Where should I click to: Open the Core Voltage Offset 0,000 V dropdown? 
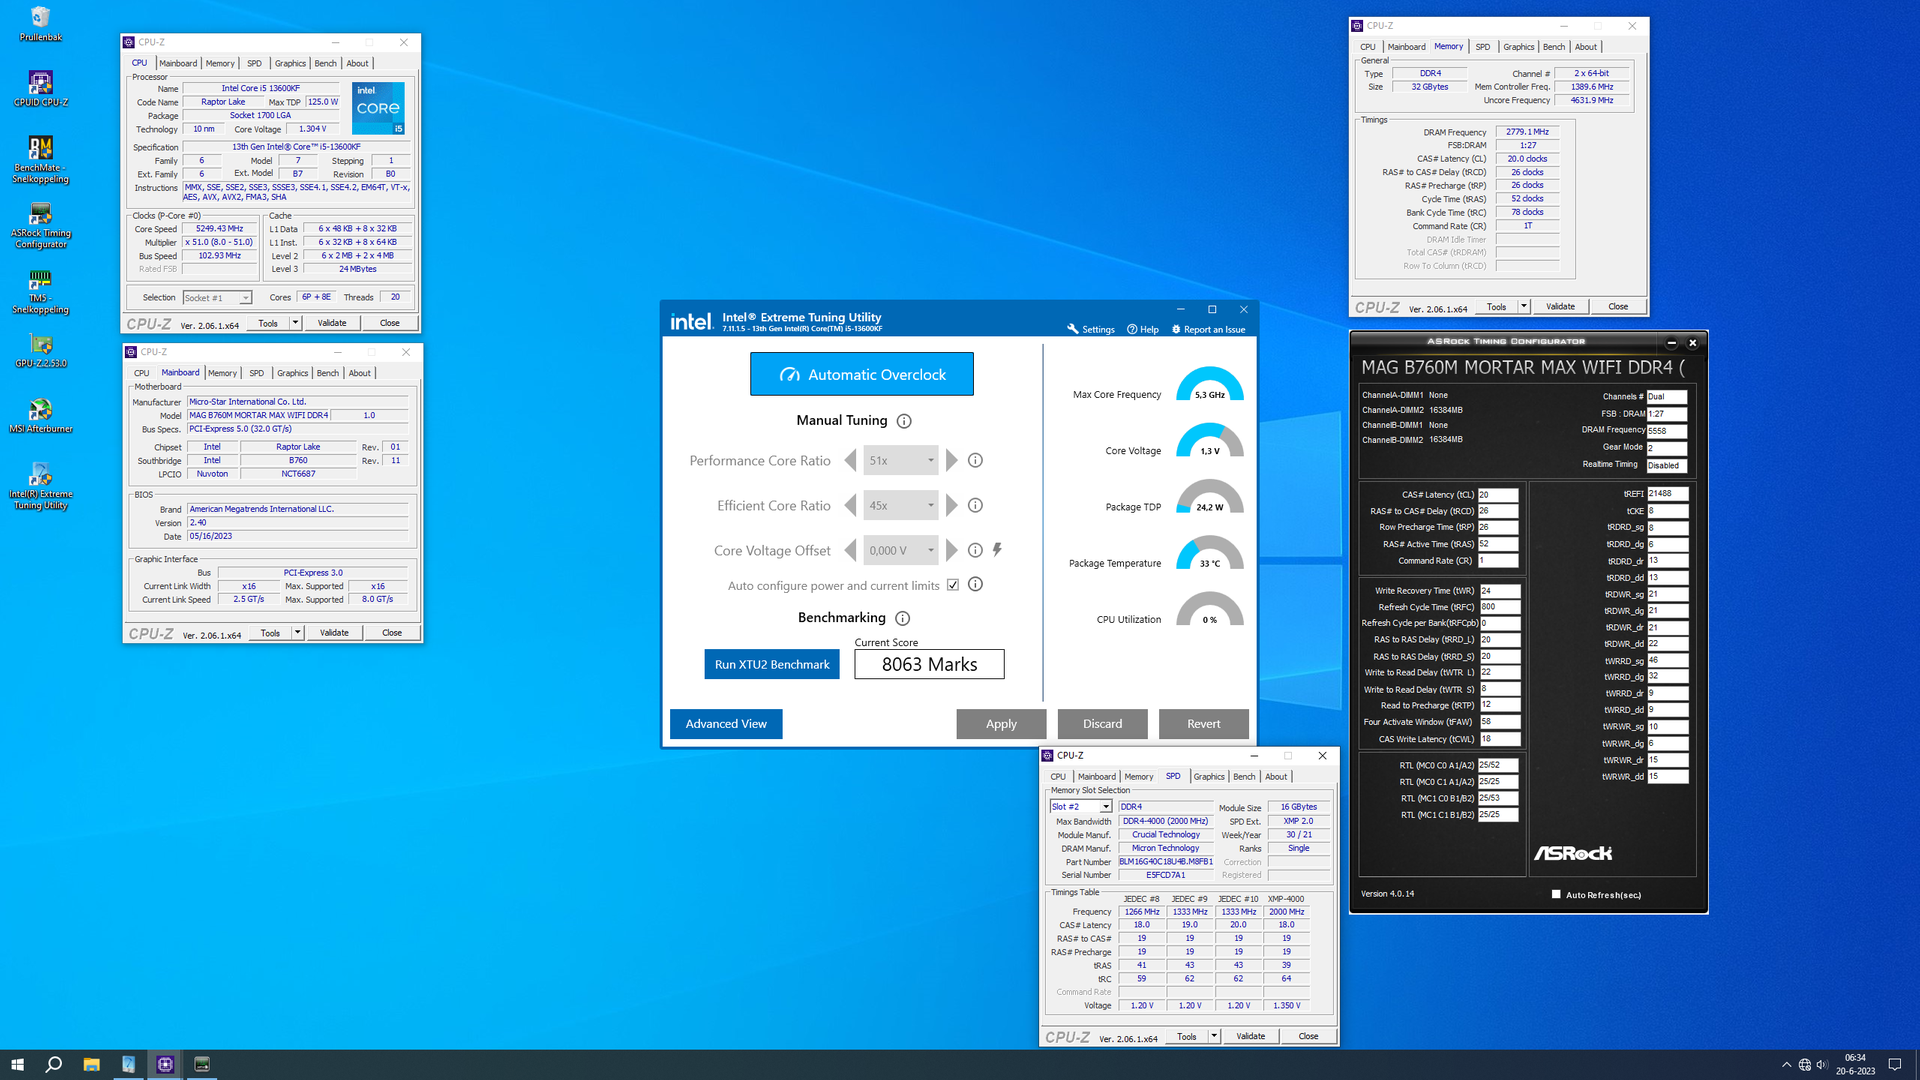tap(901, 550)
